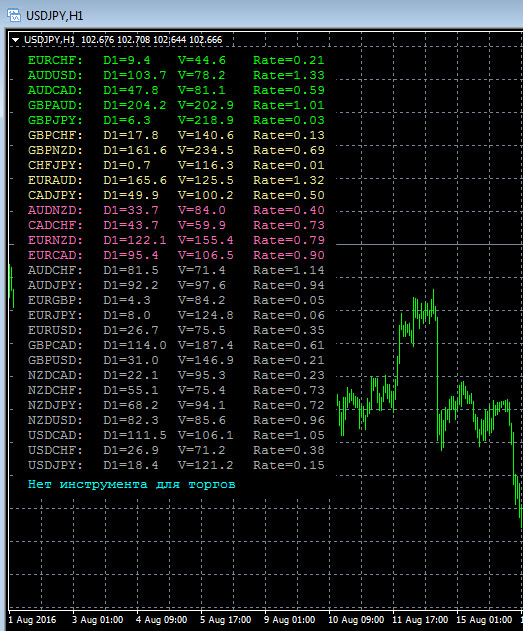The height and width of the screenshot is (631, 523).
Task: Select the EURCHF: row label
Action: tap(55, 60)
